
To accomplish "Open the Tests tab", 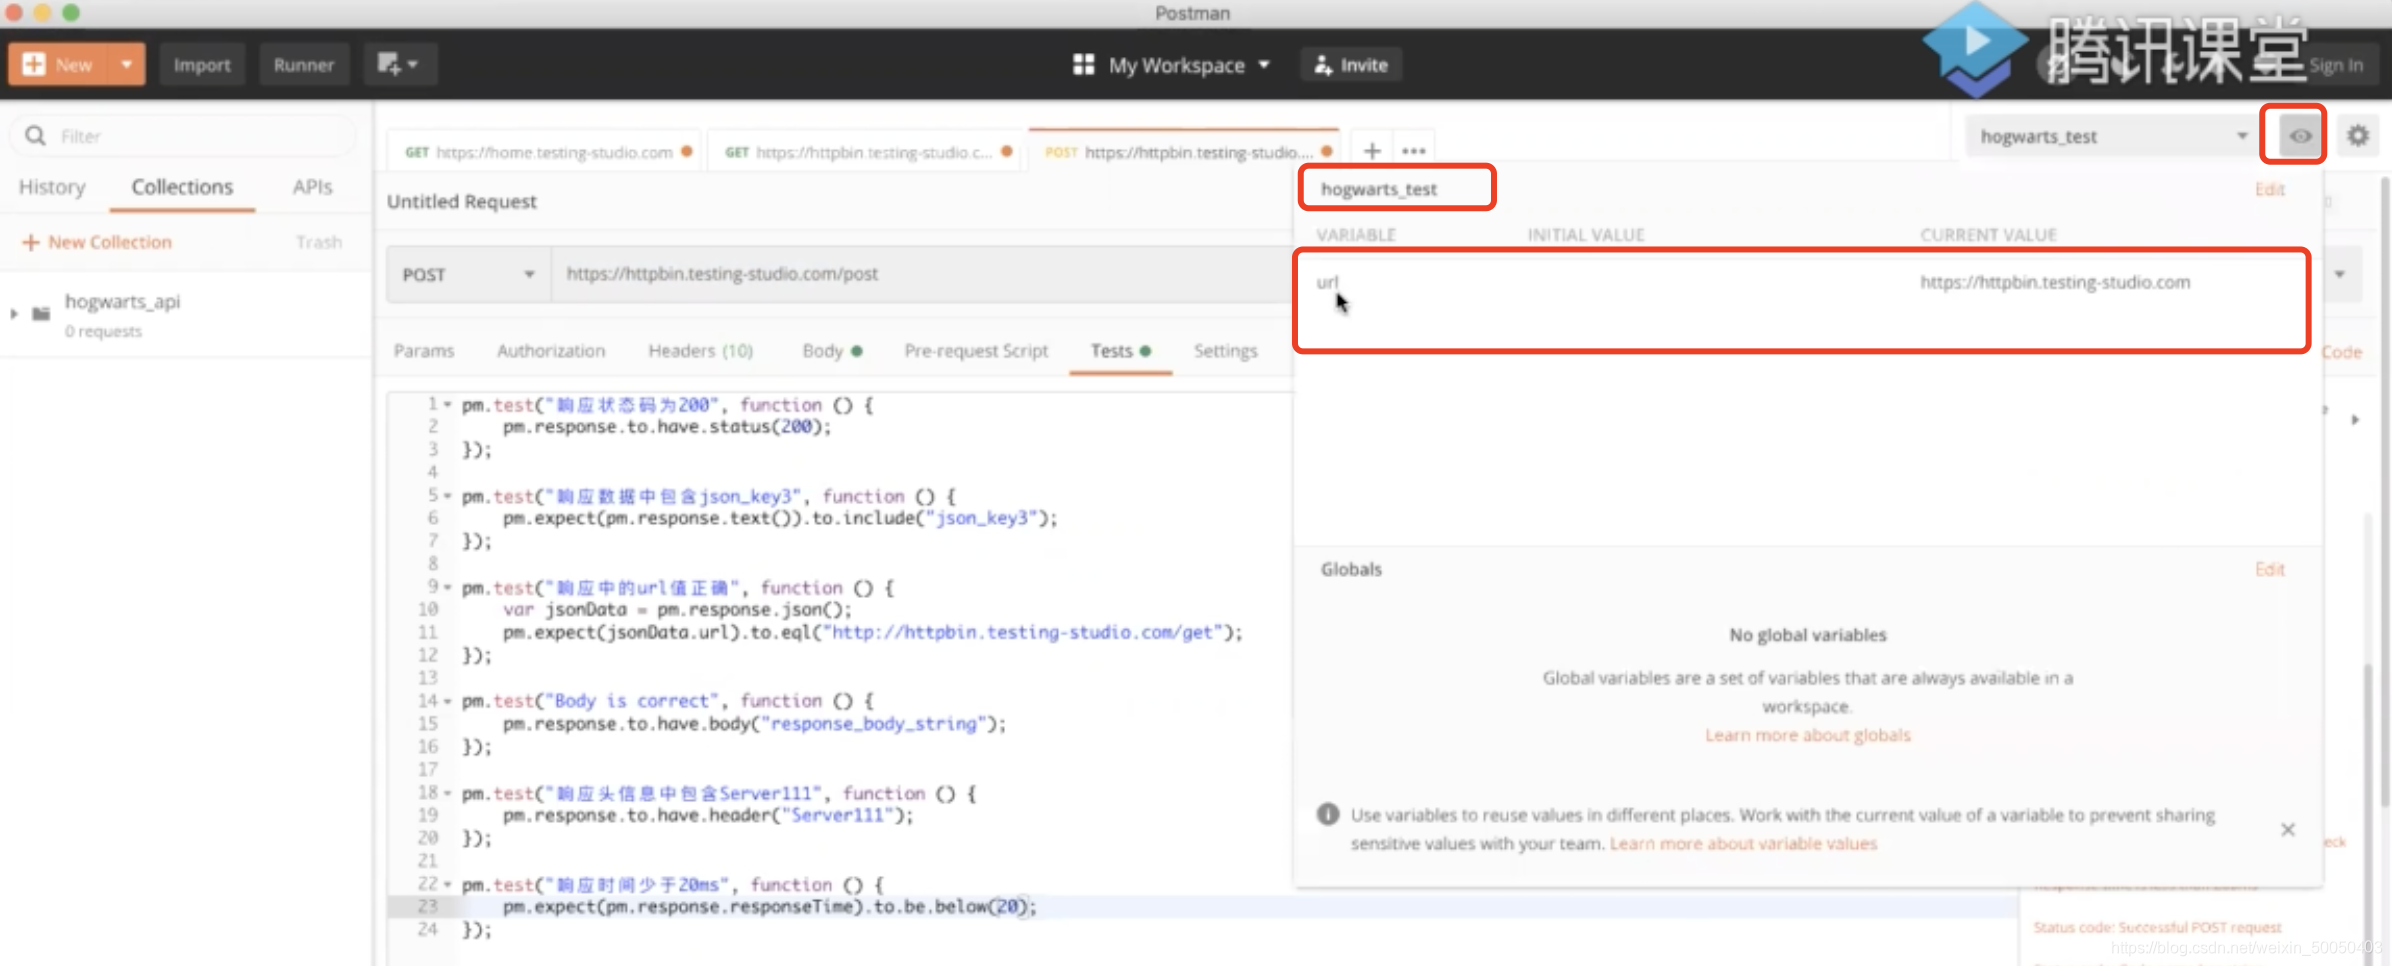I will point(1120,351).
